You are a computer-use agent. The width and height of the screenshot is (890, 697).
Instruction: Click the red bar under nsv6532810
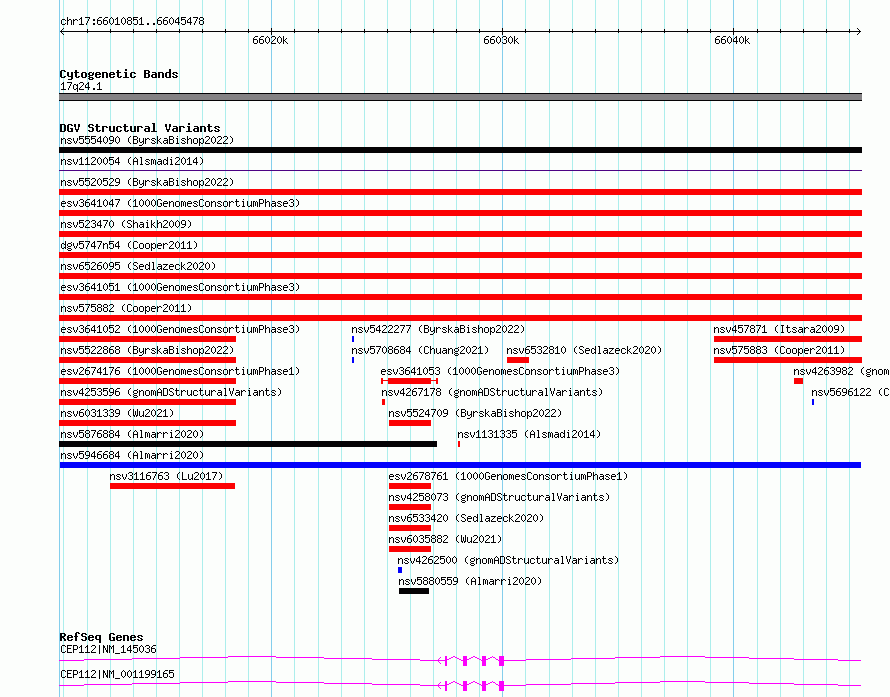518,360
